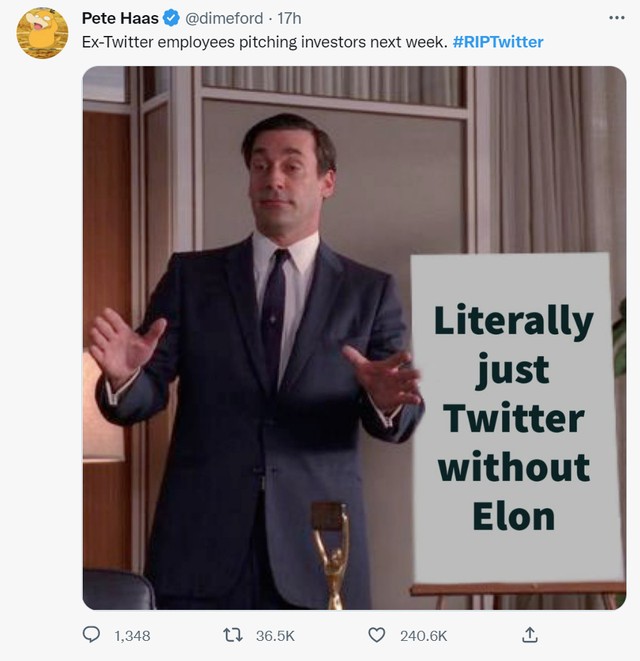640x661 pixels.
Task: Click the 240.6K likes count
Action: (423, 635)
